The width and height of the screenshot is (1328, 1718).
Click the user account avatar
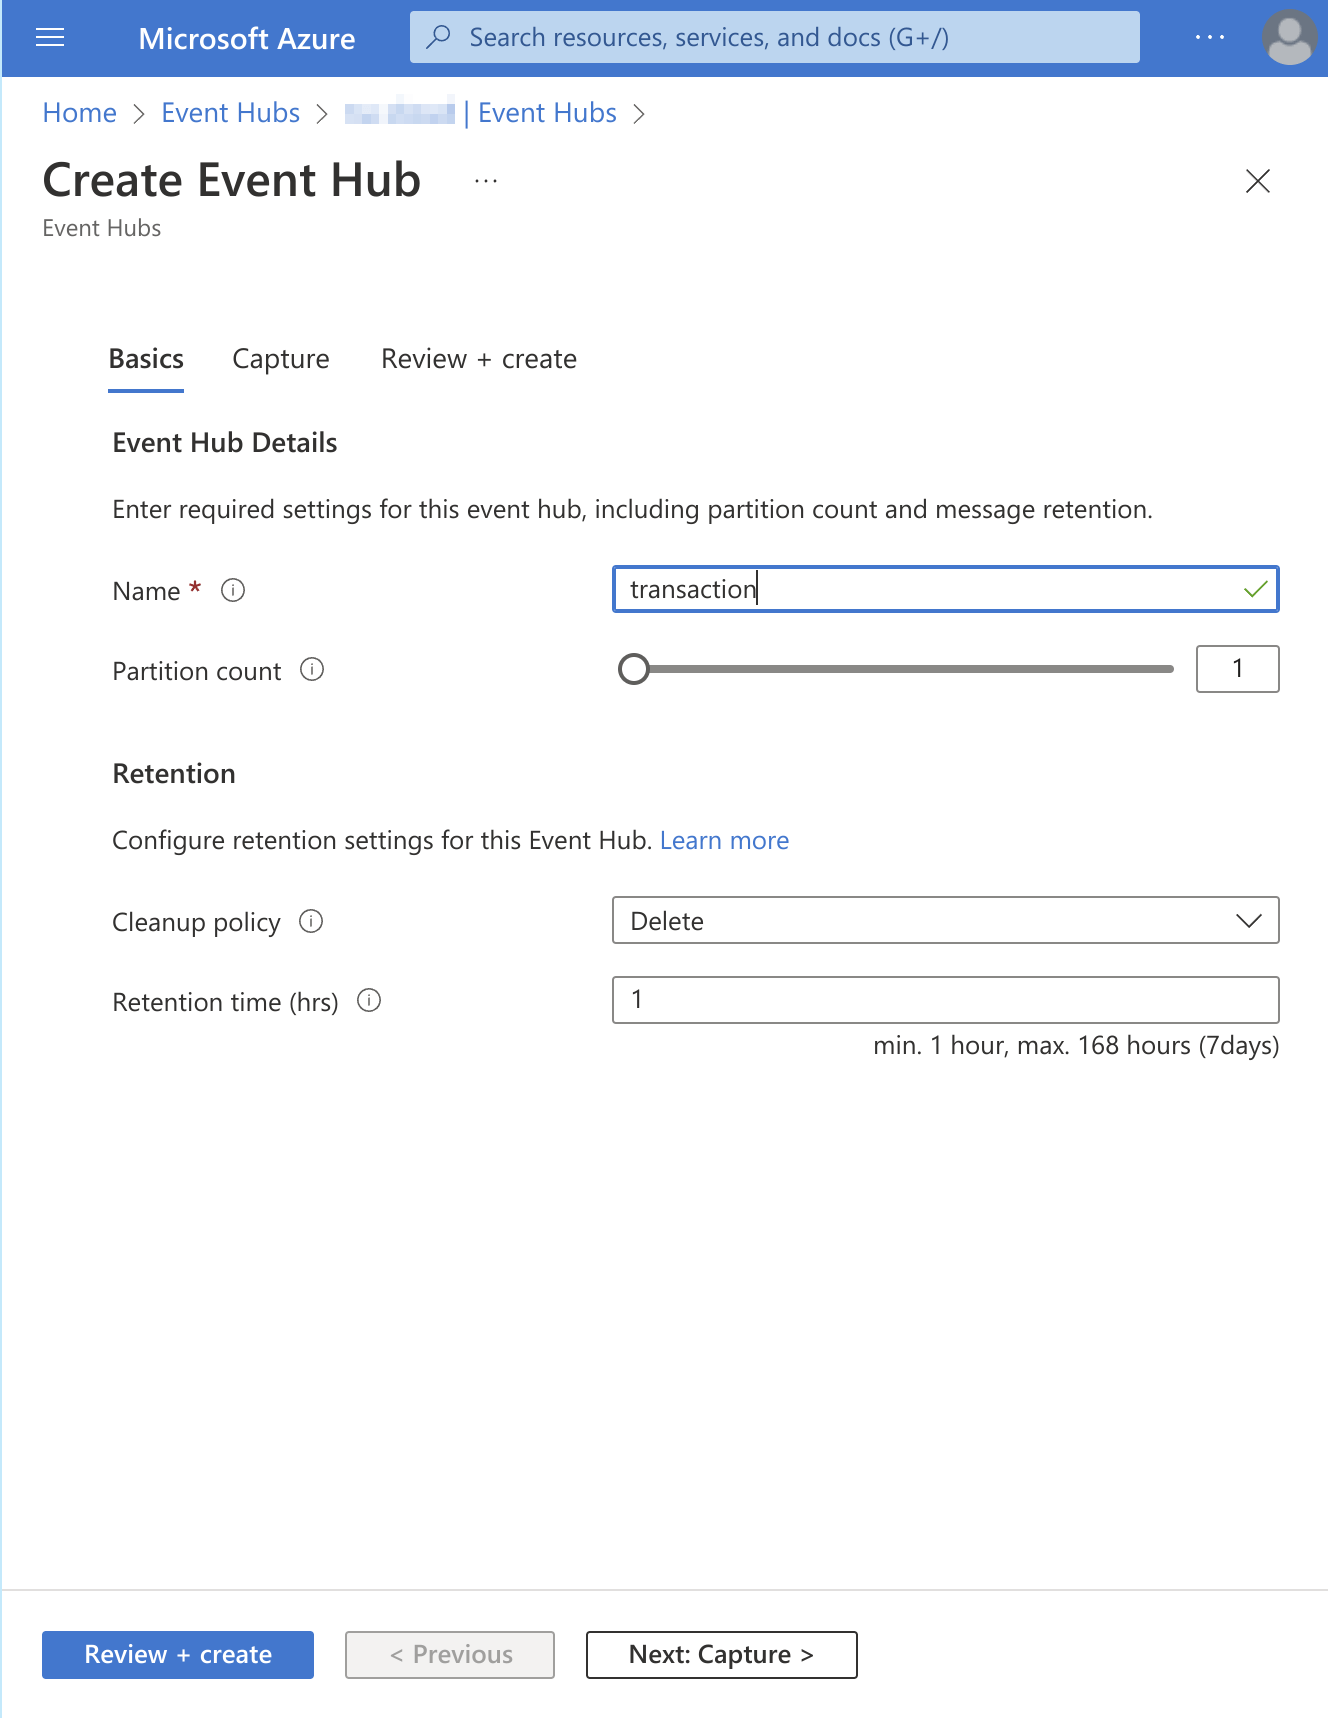point(1289,38)
